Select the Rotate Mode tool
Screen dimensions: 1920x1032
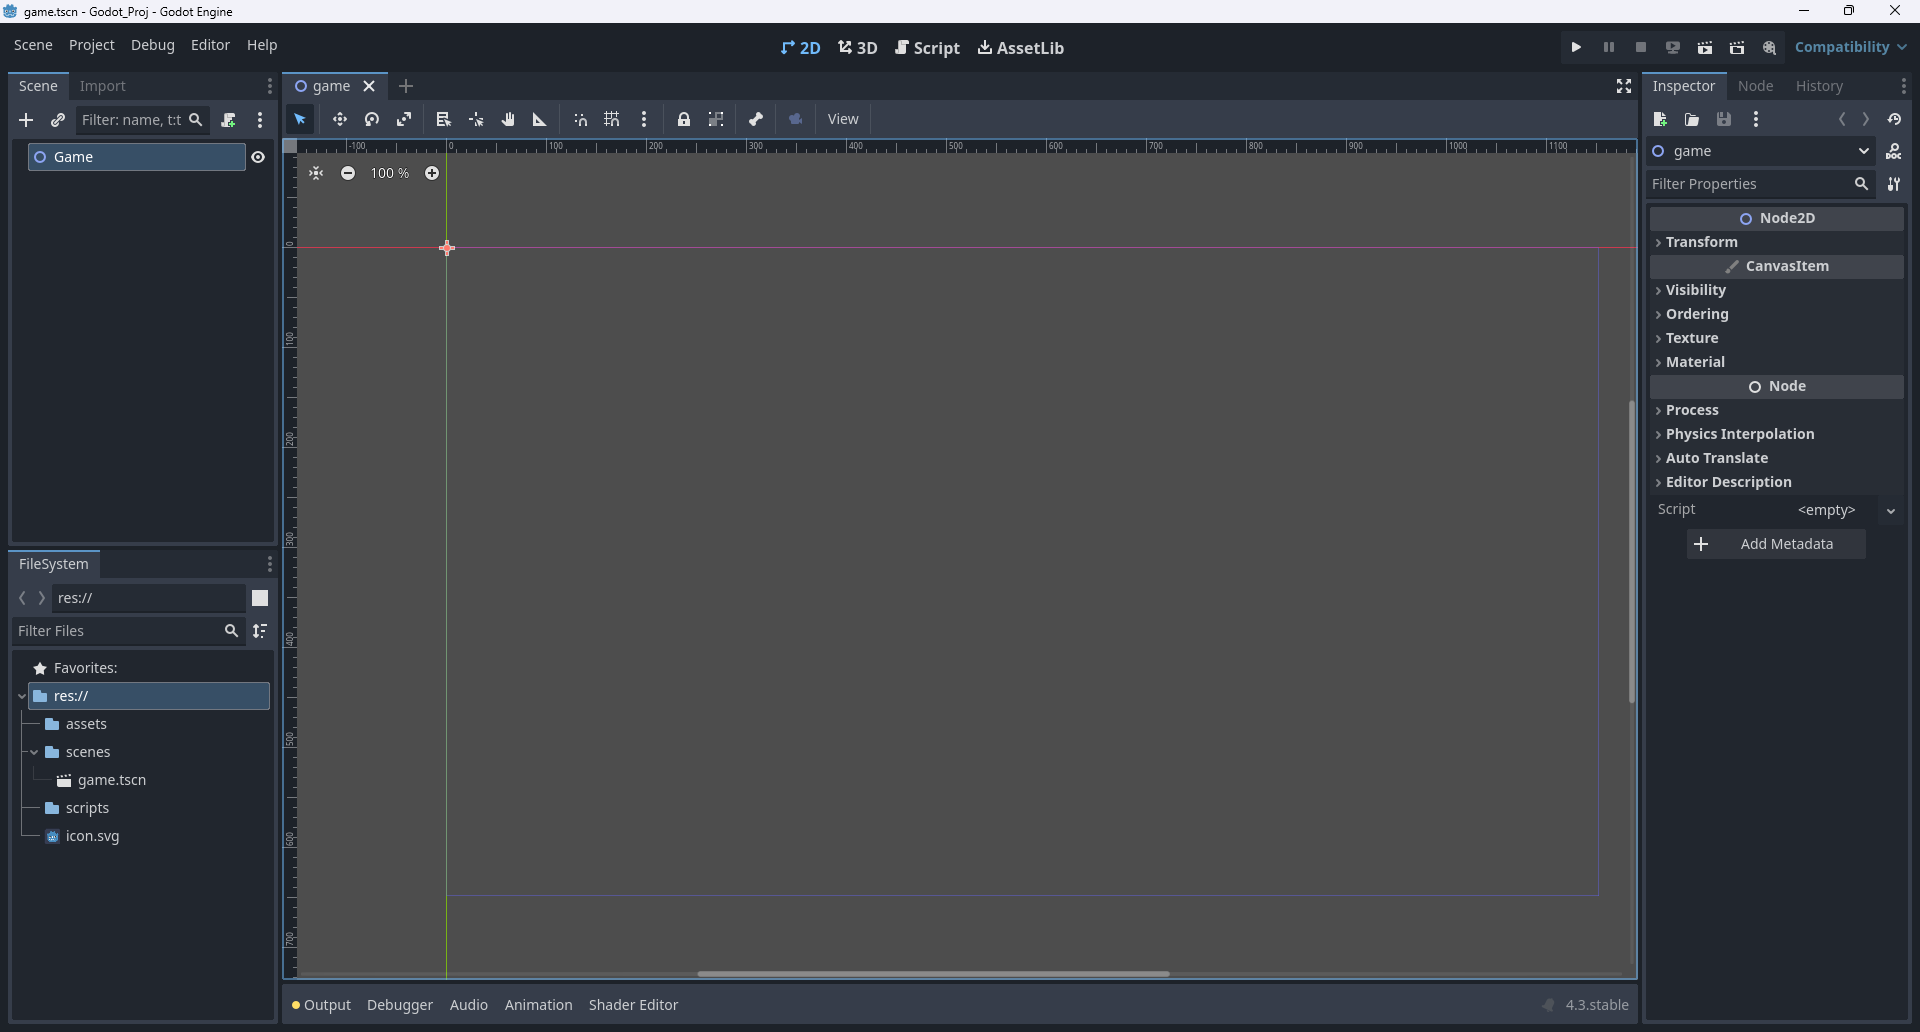pyautogui.click(x=372, y=120)
